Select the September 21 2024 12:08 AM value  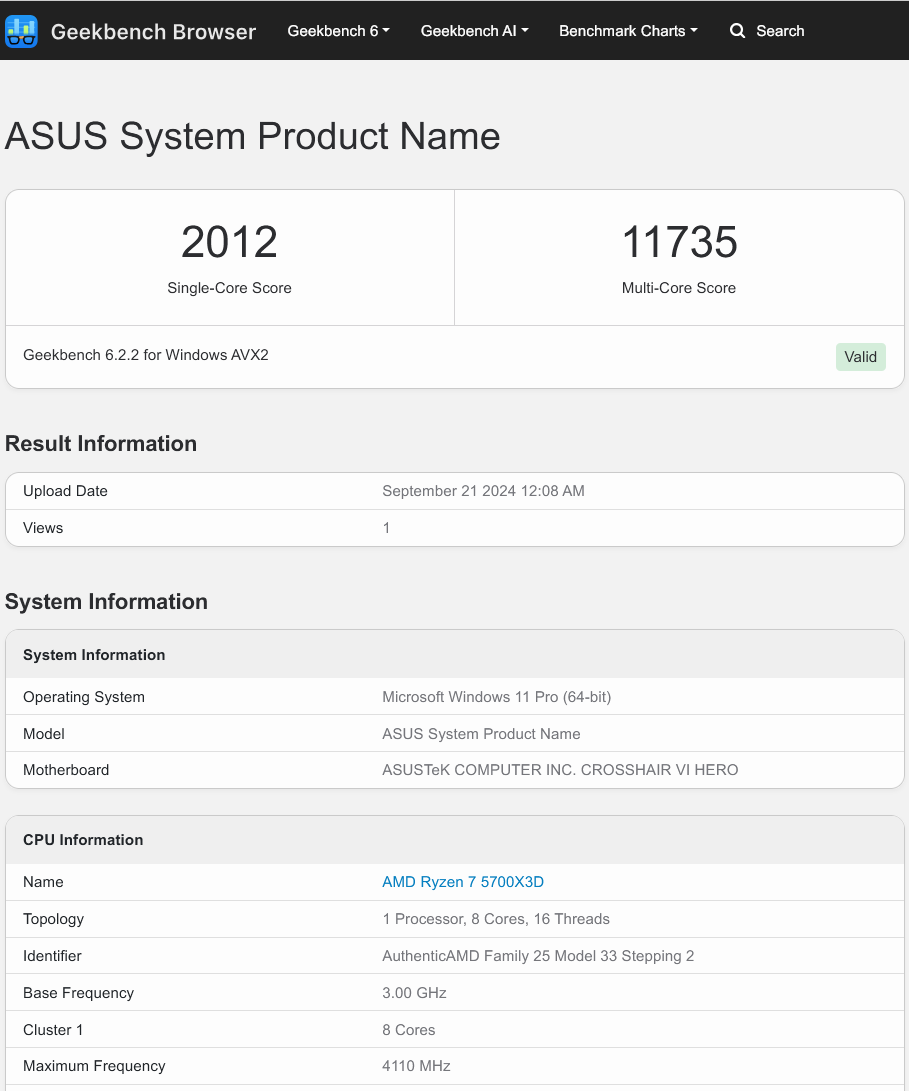tap(483, 491)
